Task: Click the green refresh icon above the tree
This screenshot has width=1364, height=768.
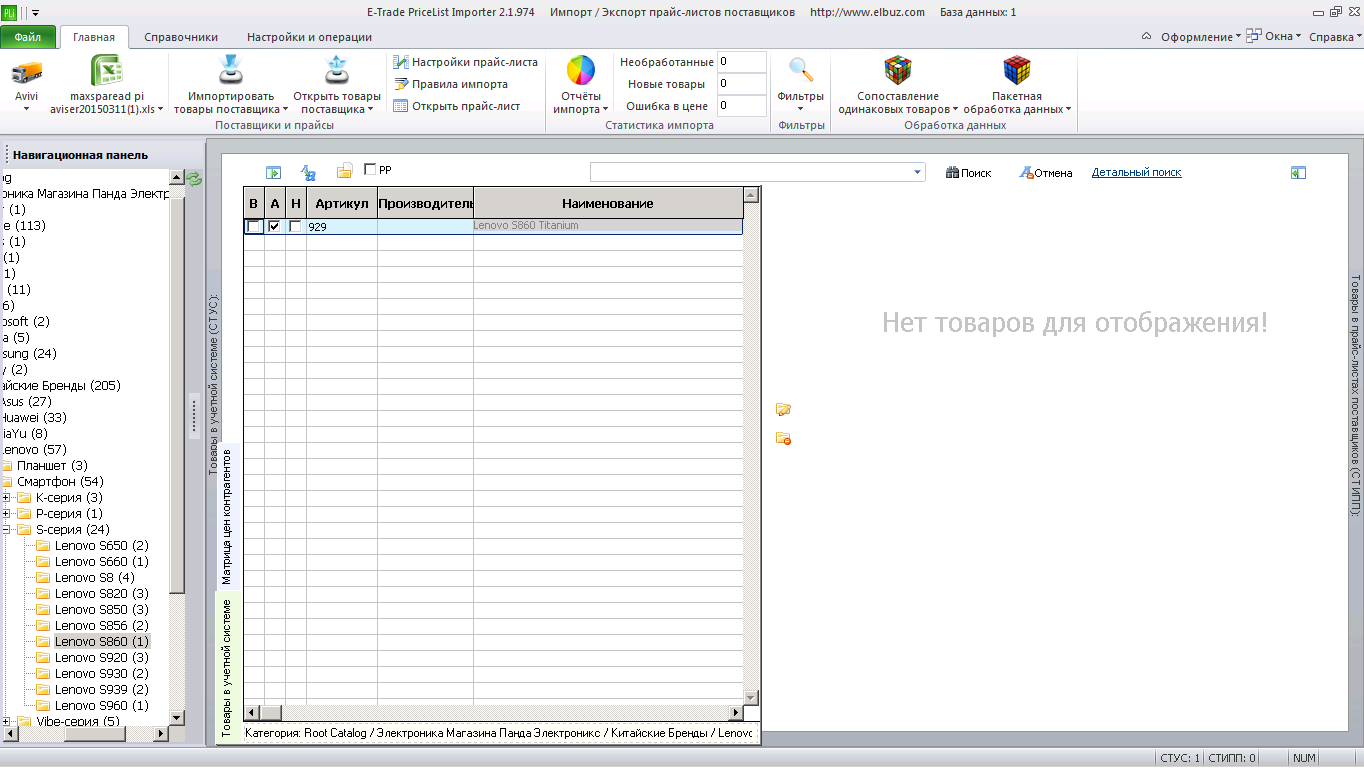Action: point(194,178)
